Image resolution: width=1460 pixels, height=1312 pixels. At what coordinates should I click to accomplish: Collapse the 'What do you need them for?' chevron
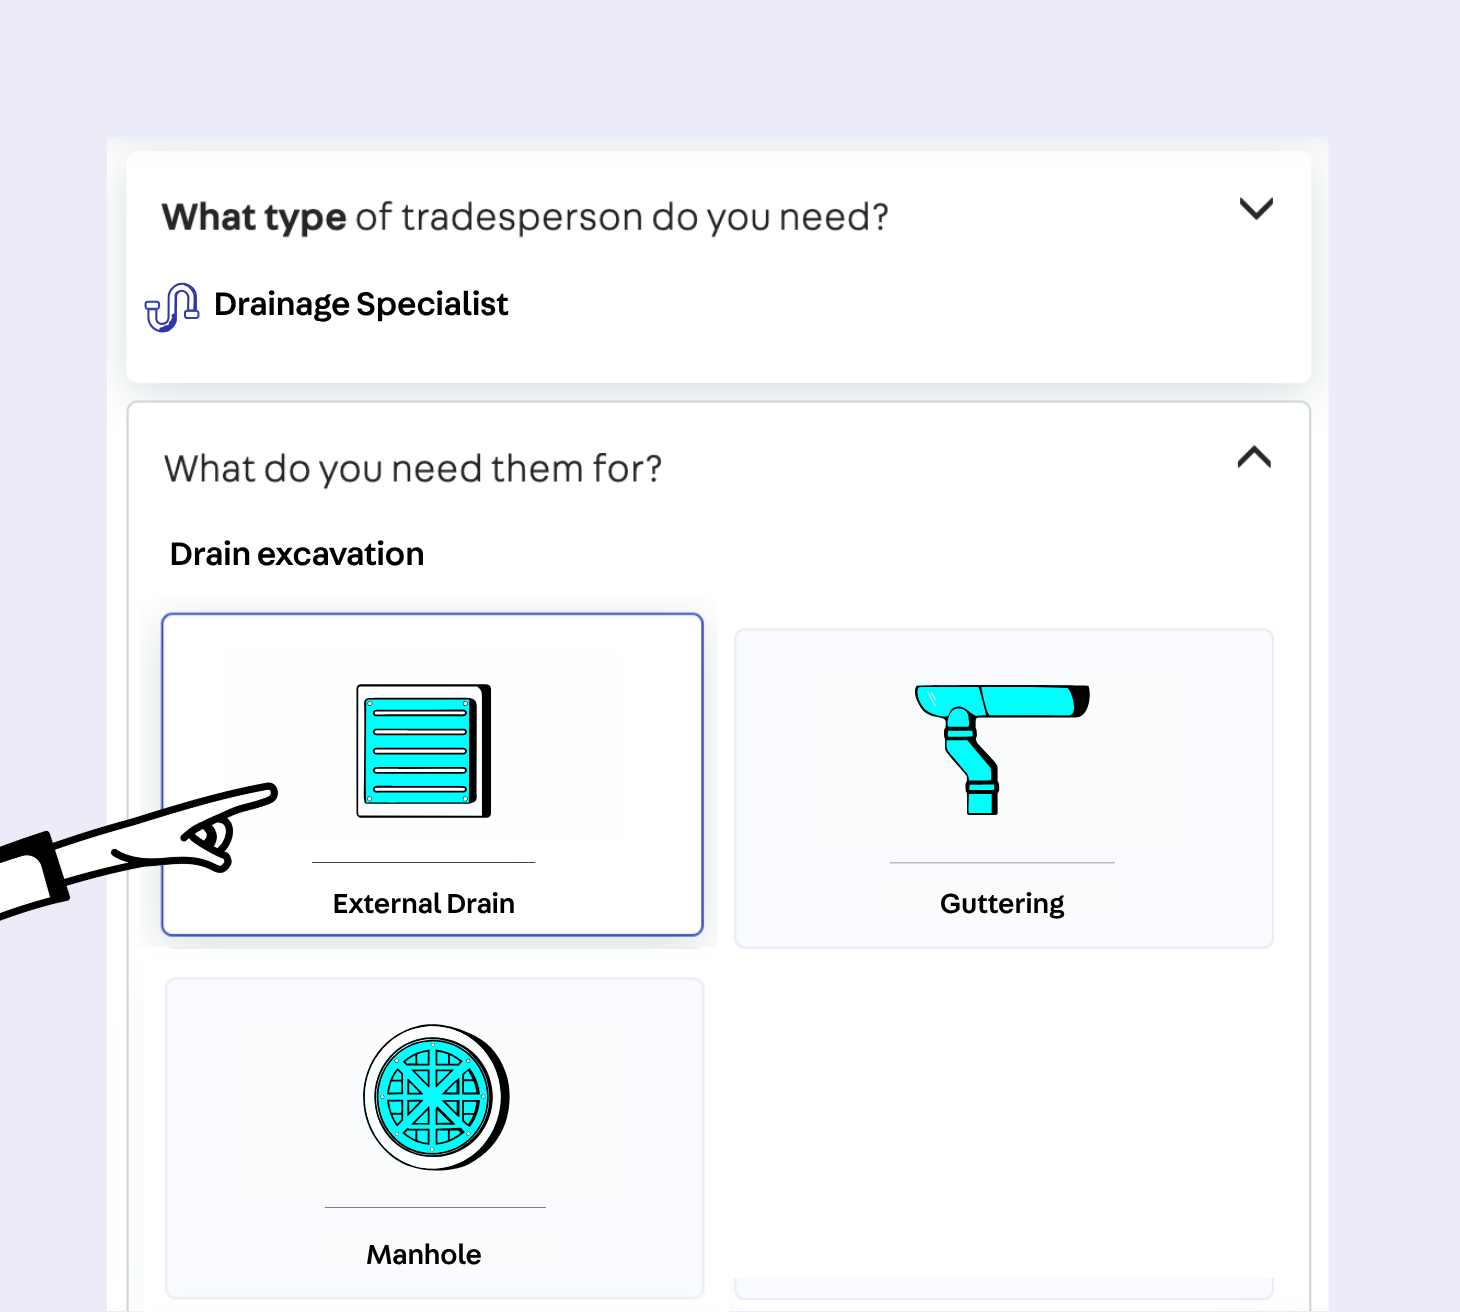(x=1254, y=458)
